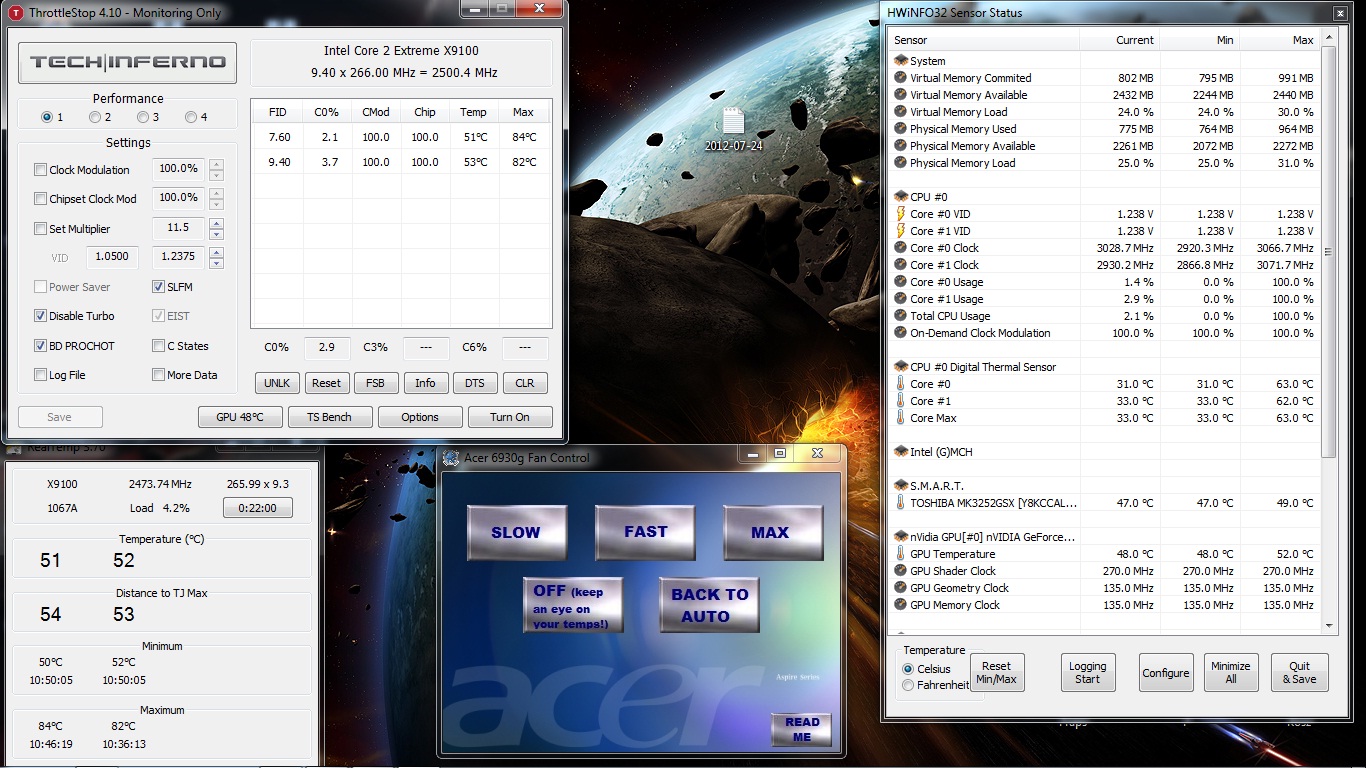This screenshot has height=768, width=1366.
Task: Select Performance profile 4 radio button
Action: [x=191, y=117]
